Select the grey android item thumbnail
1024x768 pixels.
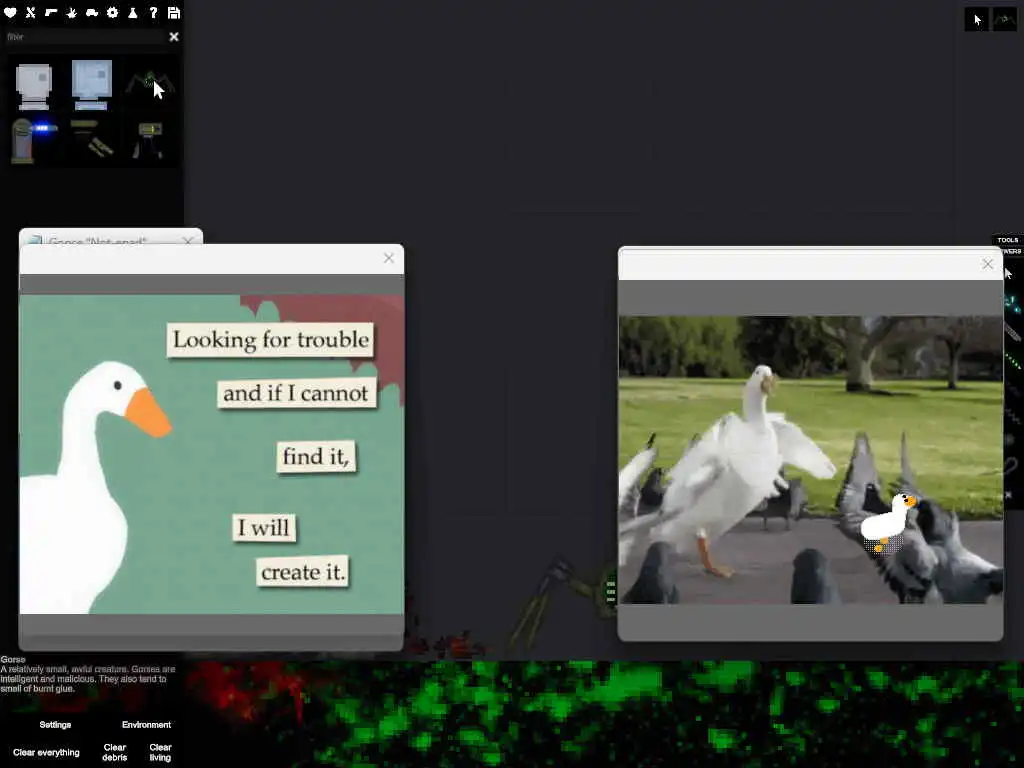point(33,86)
